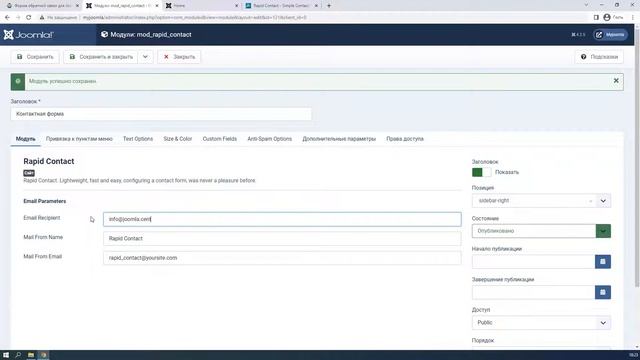
Task: Close the Home browser tab
Action: [236, 6]
